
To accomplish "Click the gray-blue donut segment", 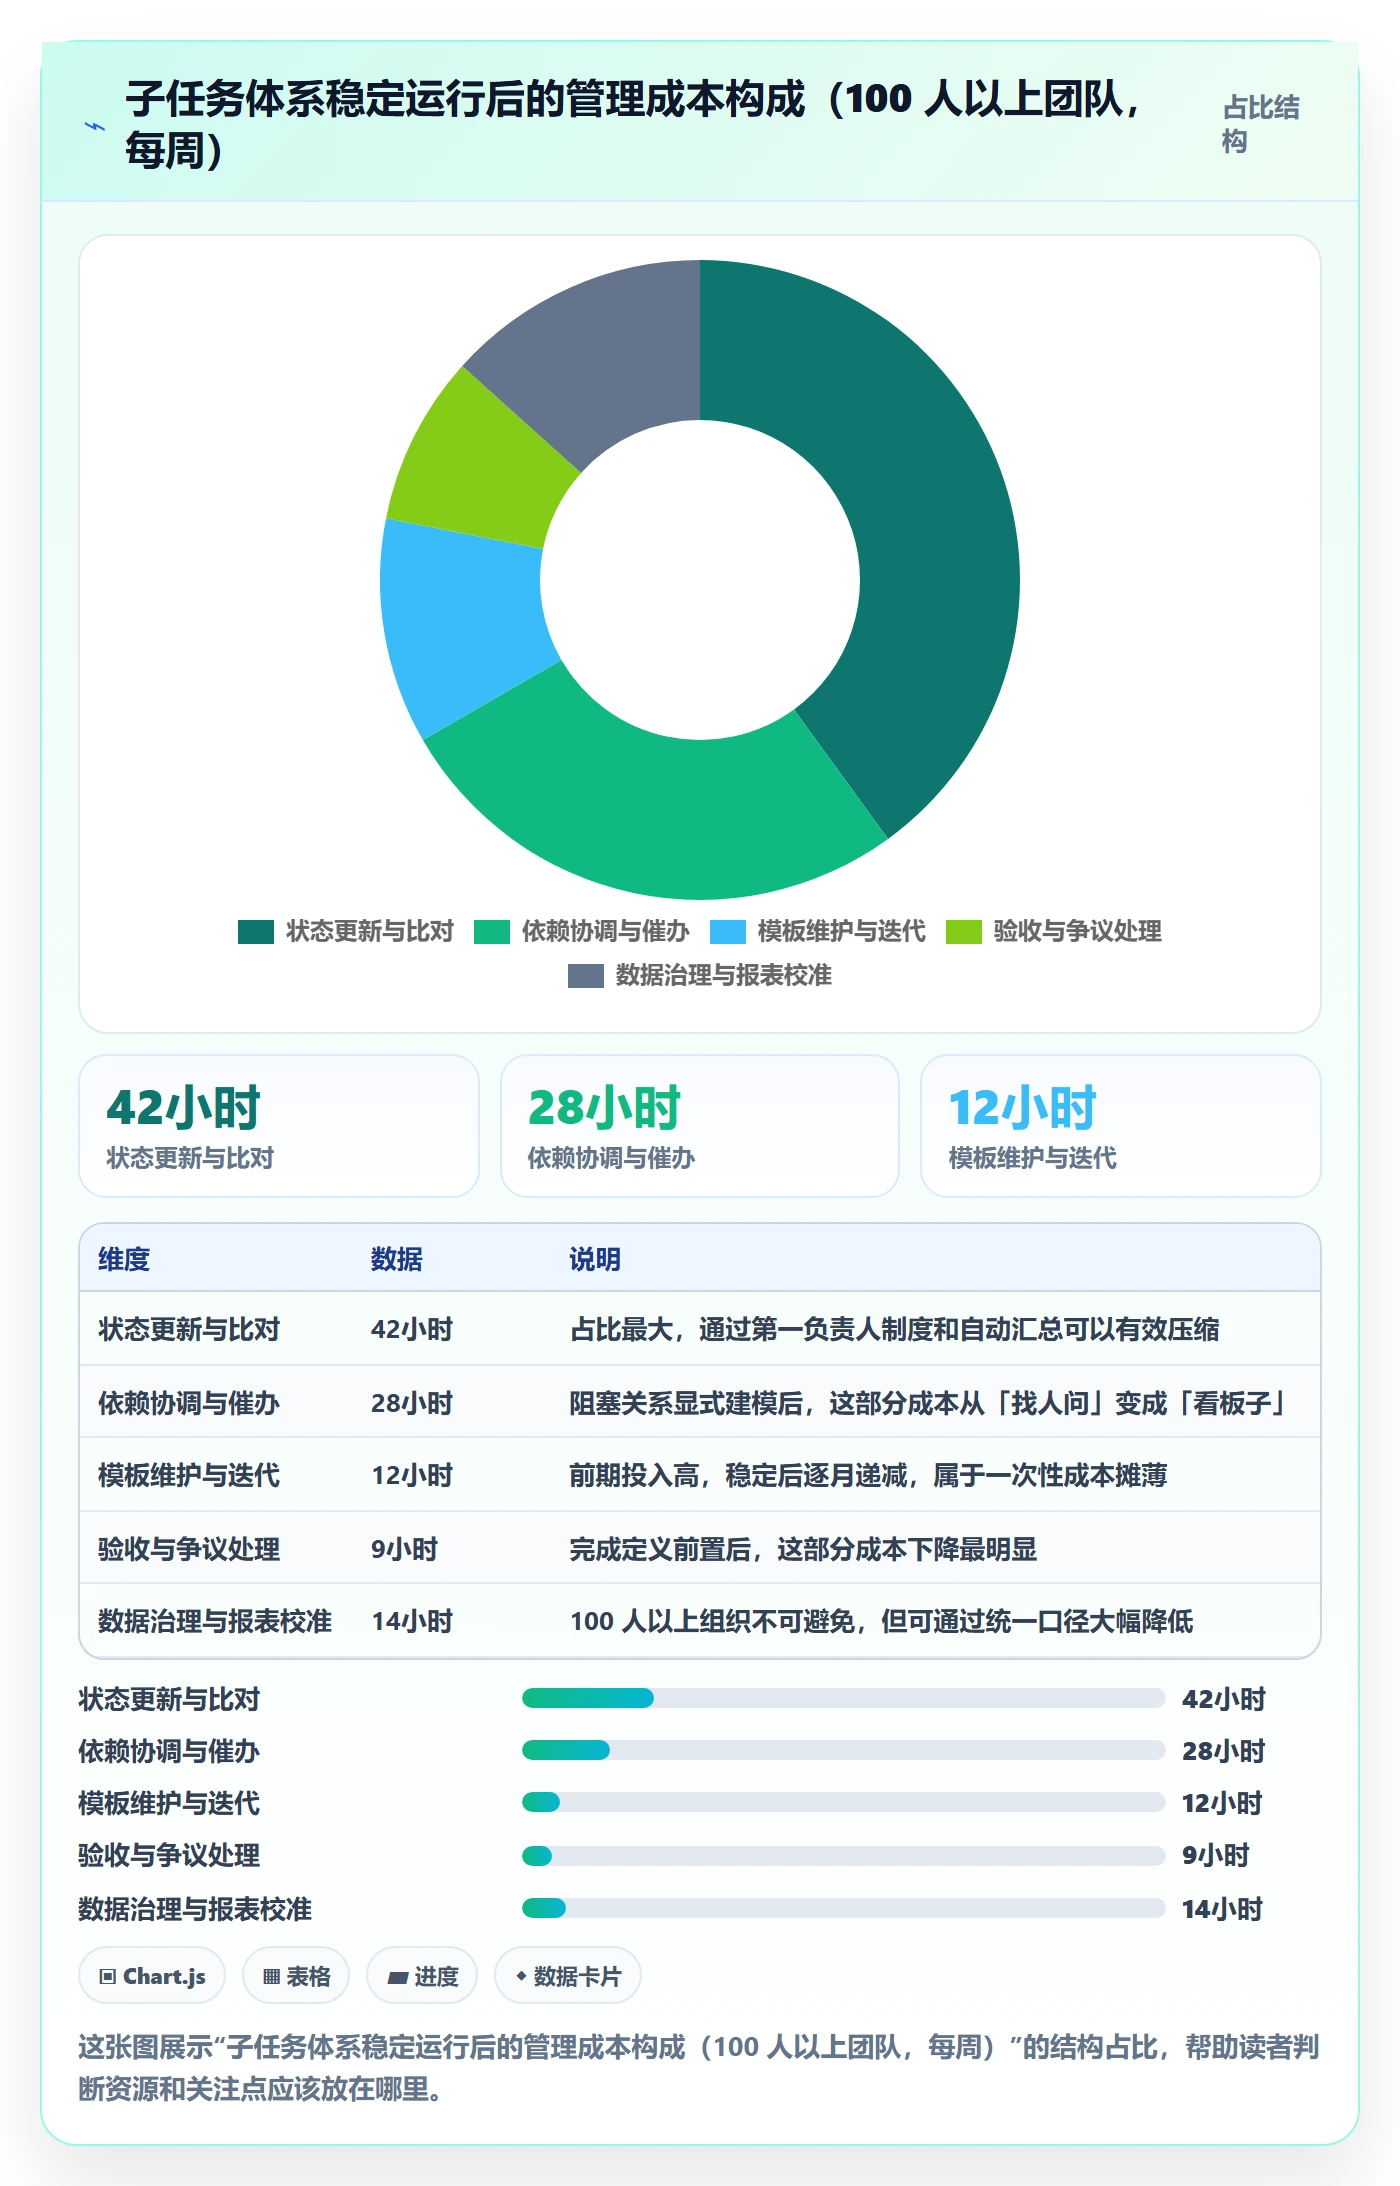I will (600, 360).
